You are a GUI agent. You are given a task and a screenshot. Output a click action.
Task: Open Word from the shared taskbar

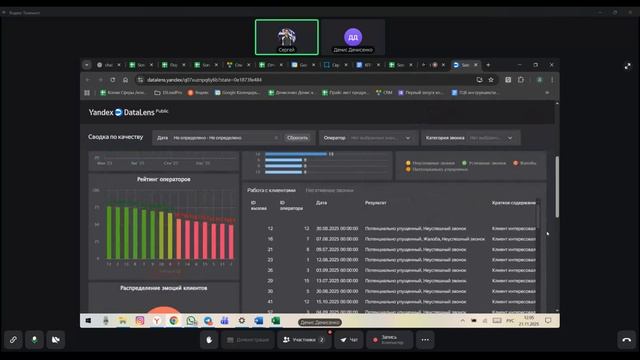(259, 321)
